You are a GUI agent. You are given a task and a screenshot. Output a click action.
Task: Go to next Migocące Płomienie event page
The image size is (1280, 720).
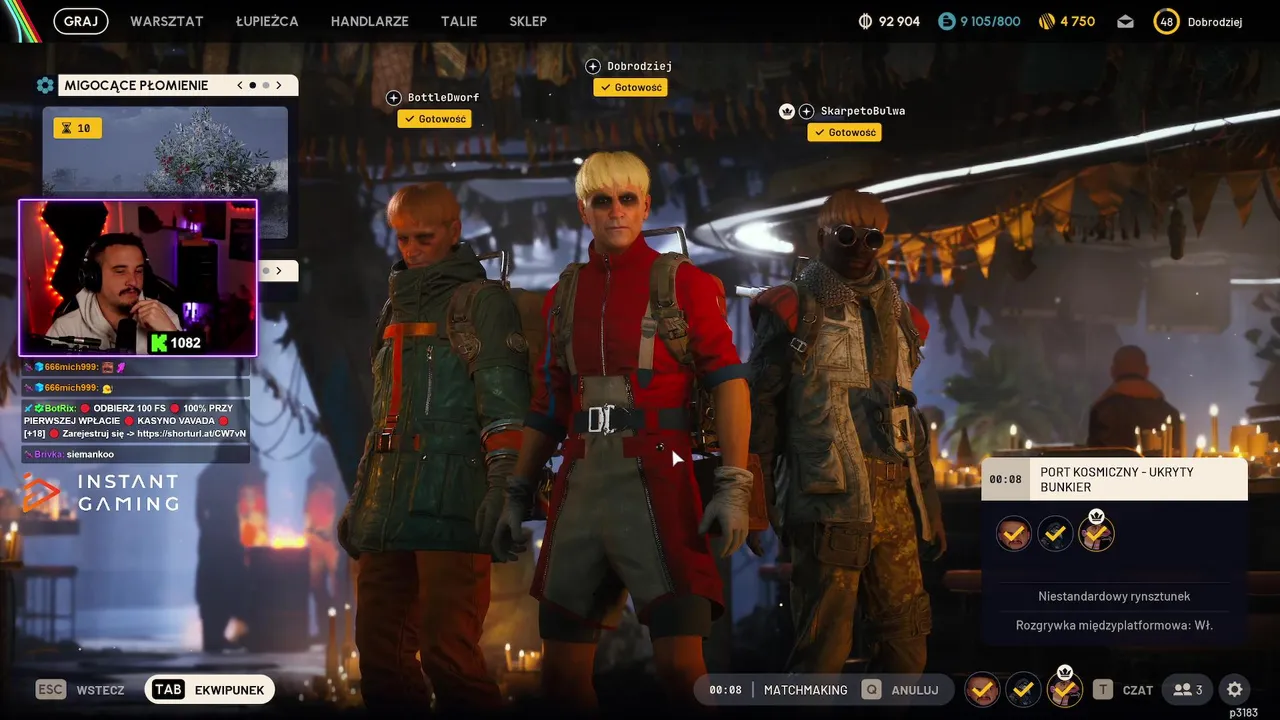(x=279, y=85)
